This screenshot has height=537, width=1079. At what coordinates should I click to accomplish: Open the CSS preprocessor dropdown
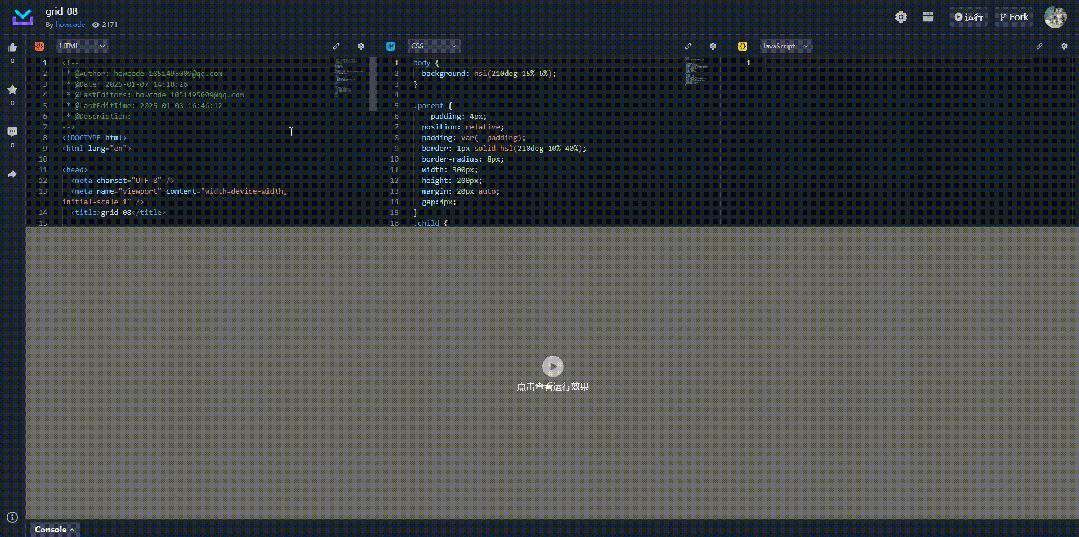434,46
